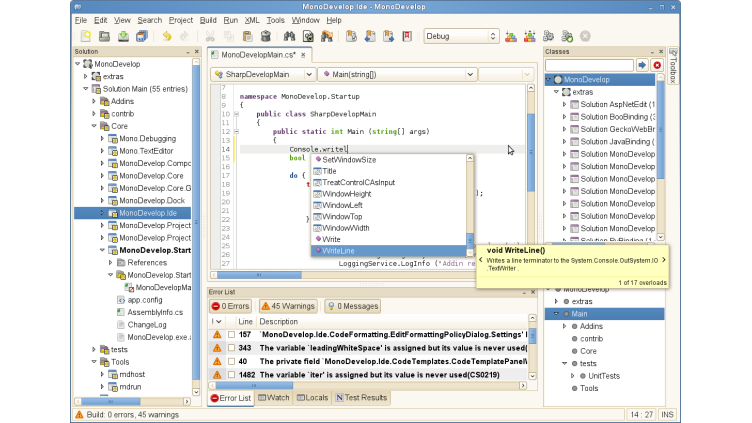Screen dimensions: 752x423
Task: Select SetWindowSize in autocomplete list
Action: pos(389,160)
